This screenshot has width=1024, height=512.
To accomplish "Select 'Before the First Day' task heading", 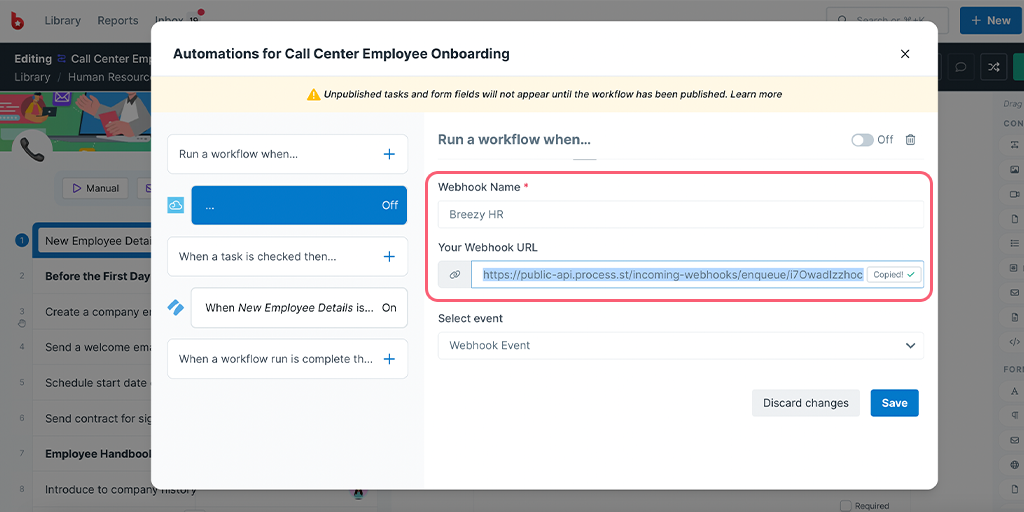I will pyautogui.click(x=97, y=276).
